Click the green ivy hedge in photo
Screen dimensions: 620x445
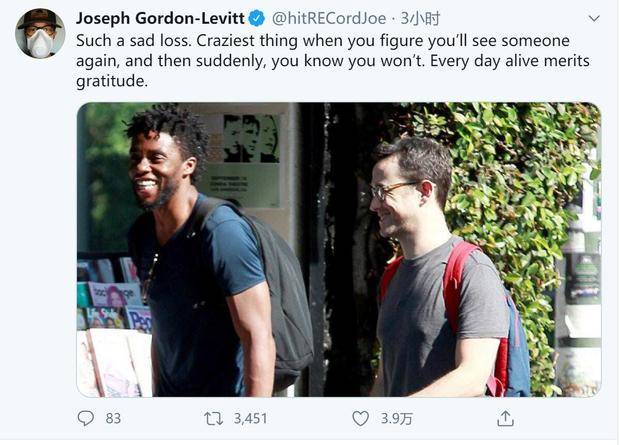click(x=510, y=190)
